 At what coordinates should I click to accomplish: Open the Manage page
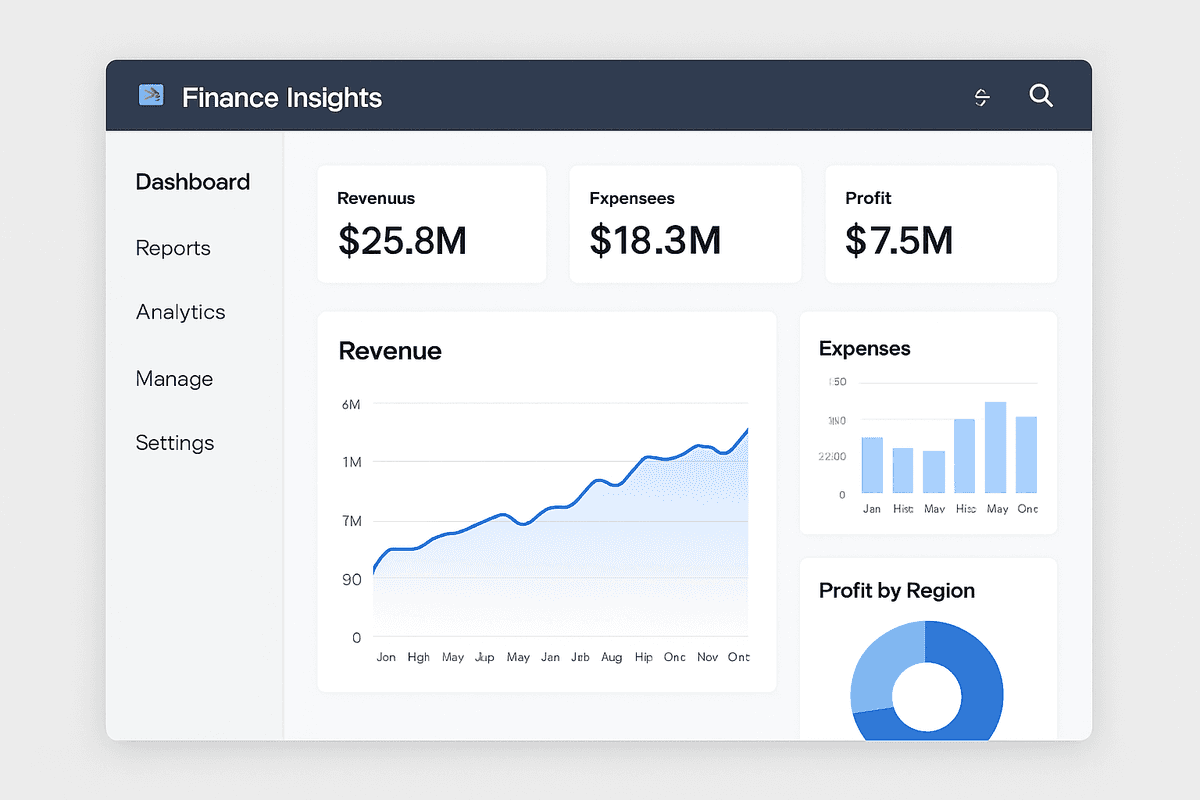174,379
